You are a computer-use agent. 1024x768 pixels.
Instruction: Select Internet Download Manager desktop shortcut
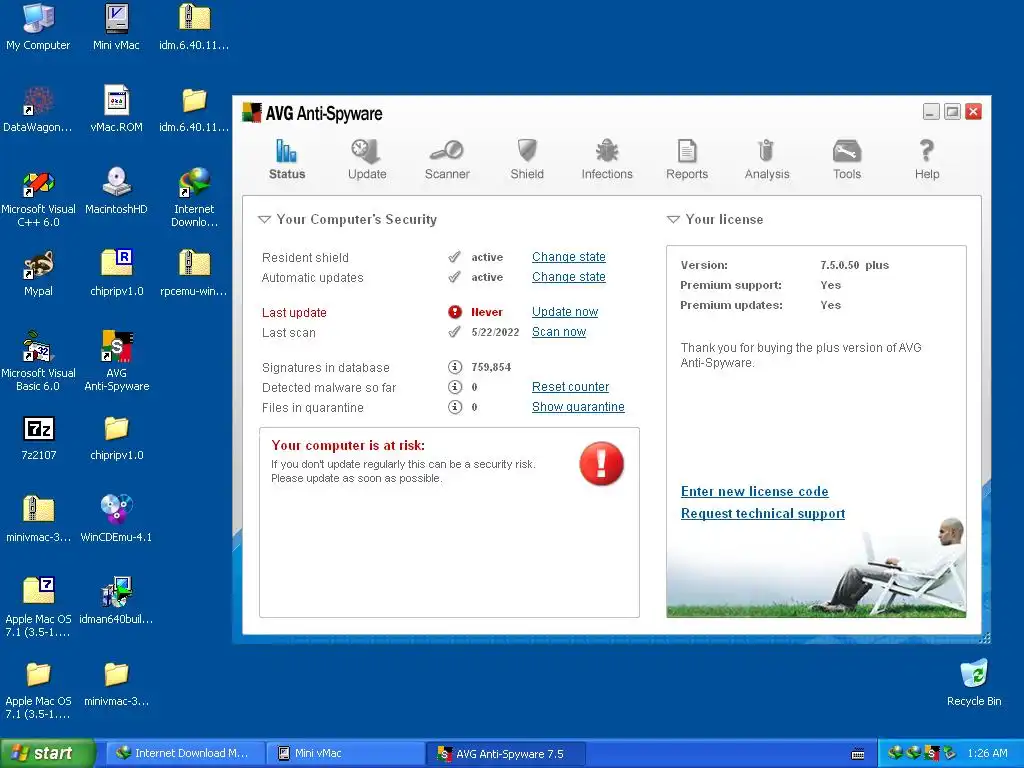pos(194,198)
